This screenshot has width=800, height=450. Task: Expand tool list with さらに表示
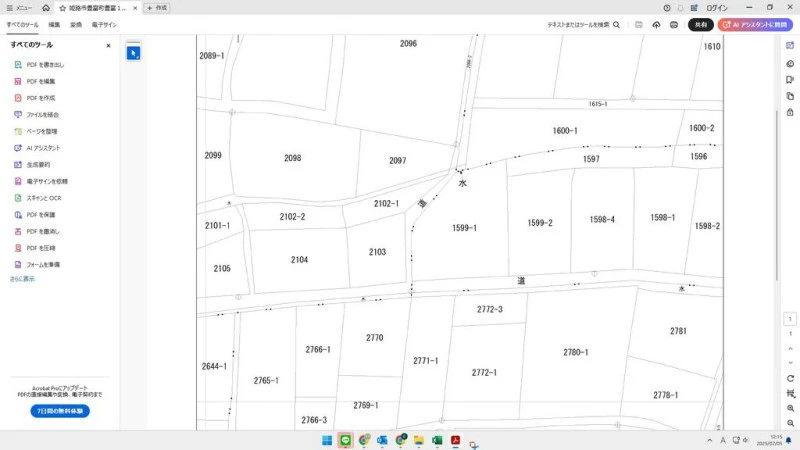pos(22,279)
